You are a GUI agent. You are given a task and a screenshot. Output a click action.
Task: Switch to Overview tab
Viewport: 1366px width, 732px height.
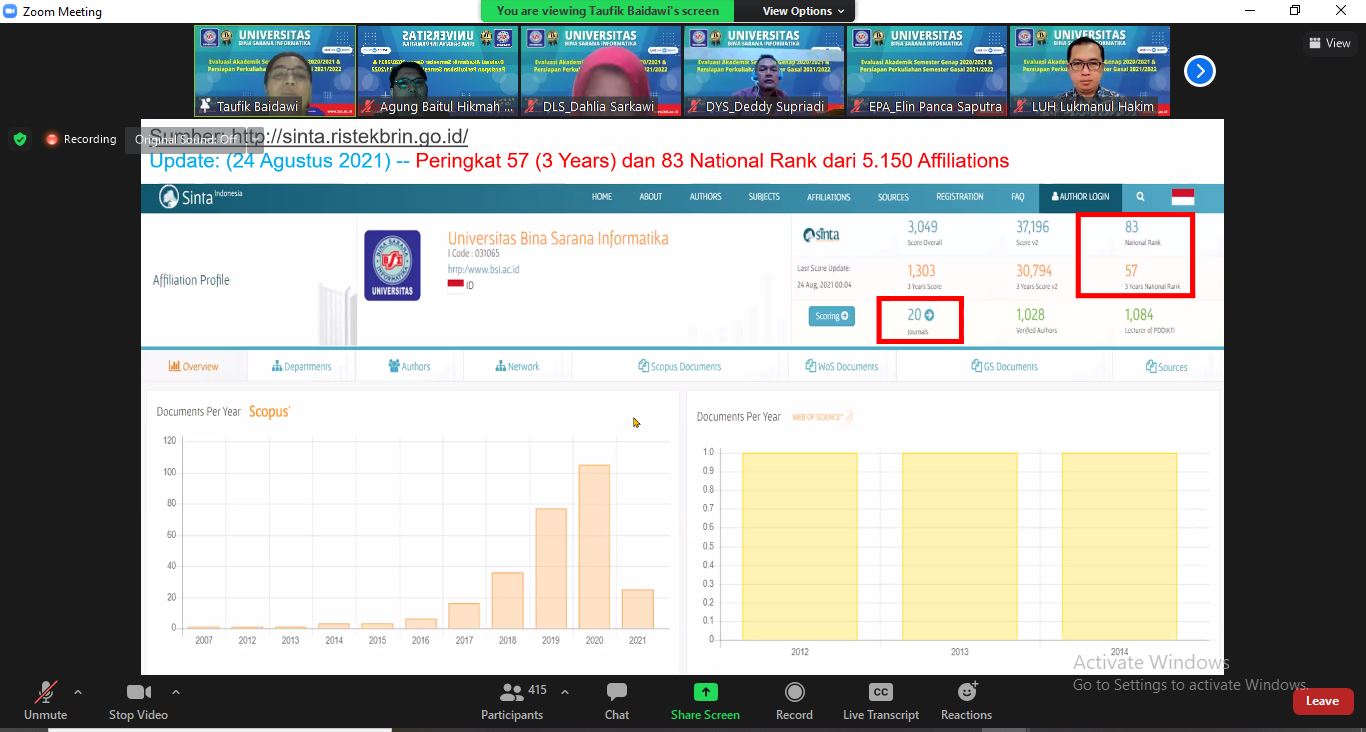coord(193,366)
